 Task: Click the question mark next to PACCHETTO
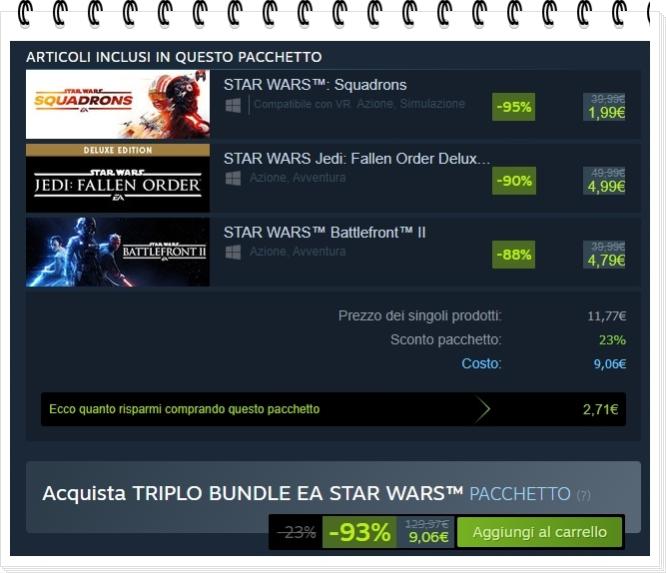tap(584, 495)
